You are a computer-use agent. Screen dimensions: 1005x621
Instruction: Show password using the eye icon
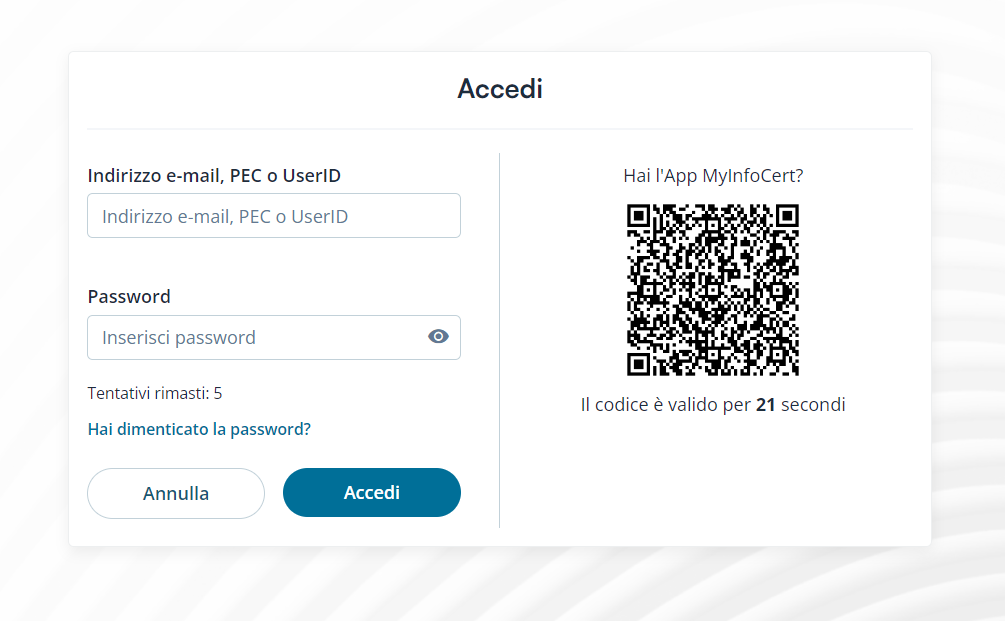click(x=438, y=337)
